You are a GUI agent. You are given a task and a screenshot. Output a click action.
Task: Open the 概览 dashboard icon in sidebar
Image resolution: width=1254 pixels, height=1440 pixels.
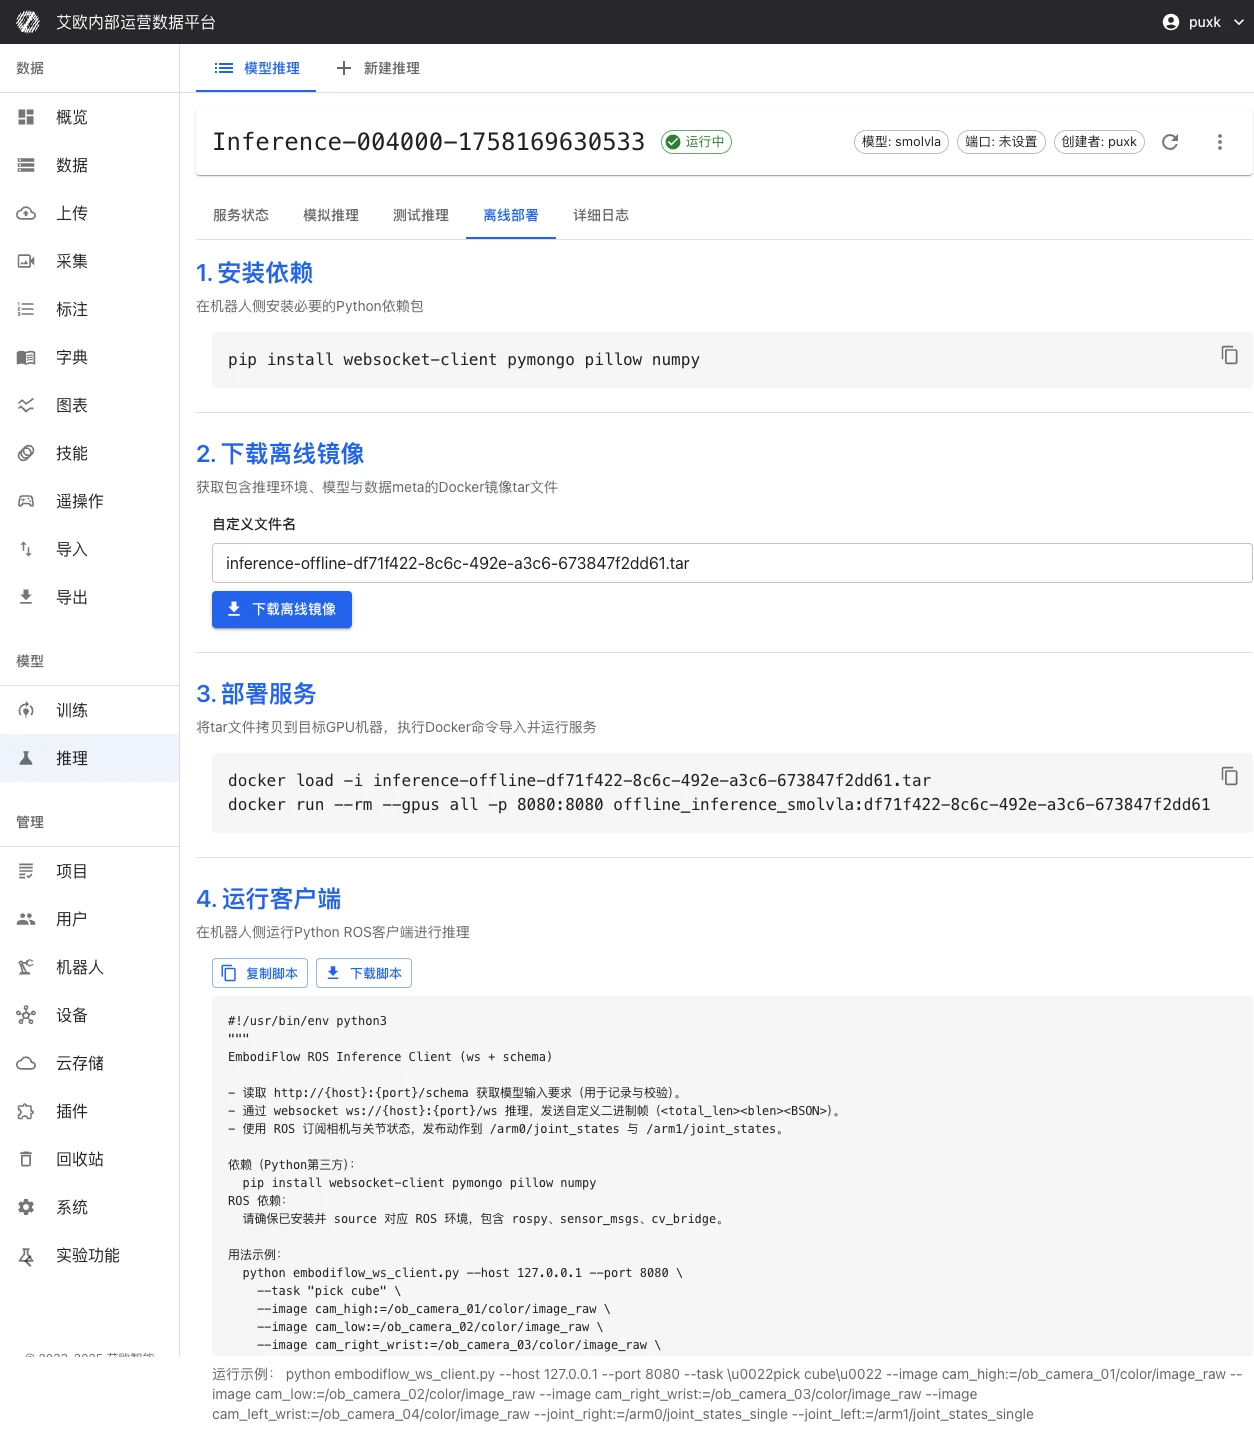click(26, 117)
